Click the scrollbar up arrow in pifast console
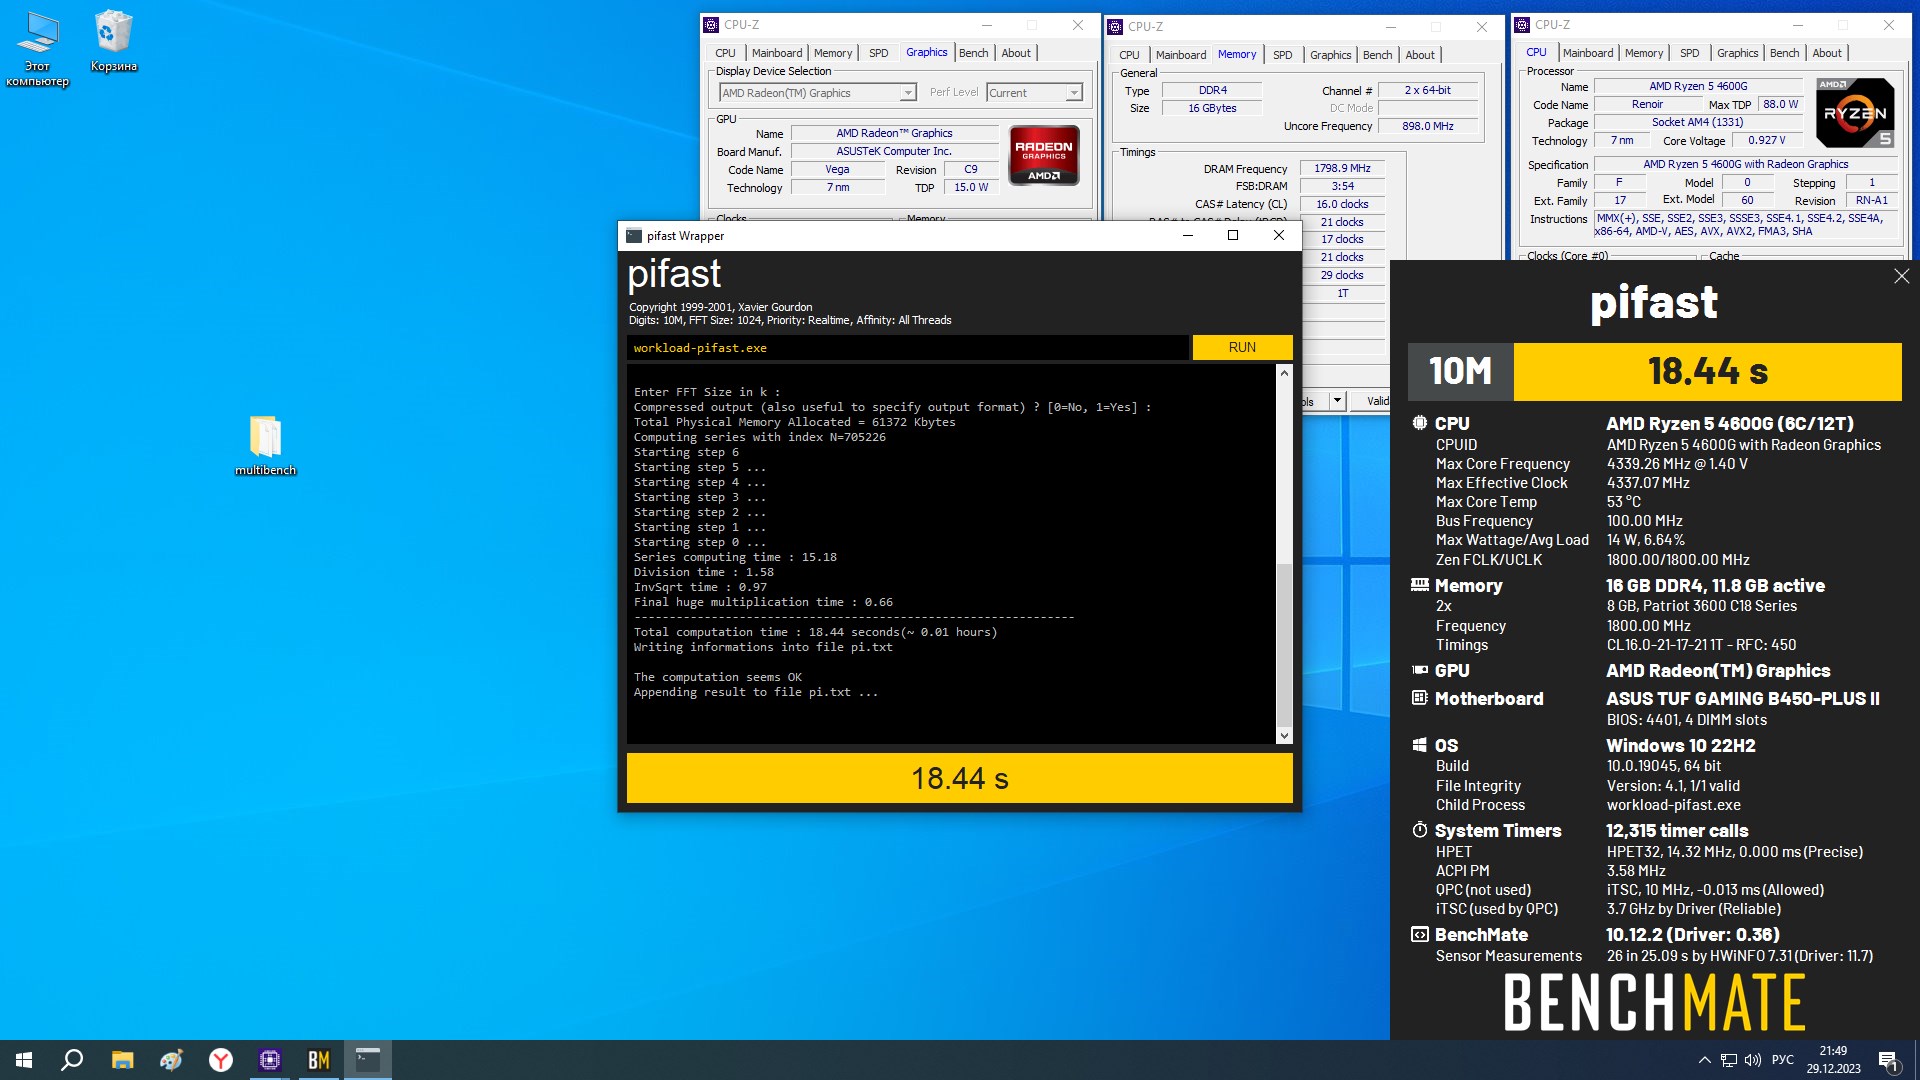1920x1080 pixels. (1284, 373)
